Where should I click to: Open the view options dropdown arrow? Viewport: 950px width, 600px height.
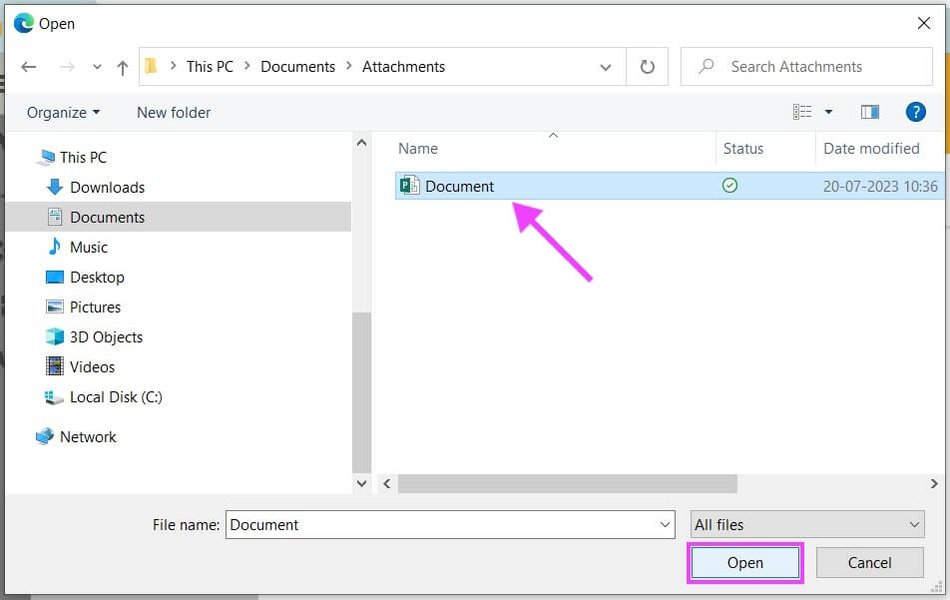(828, 112)
